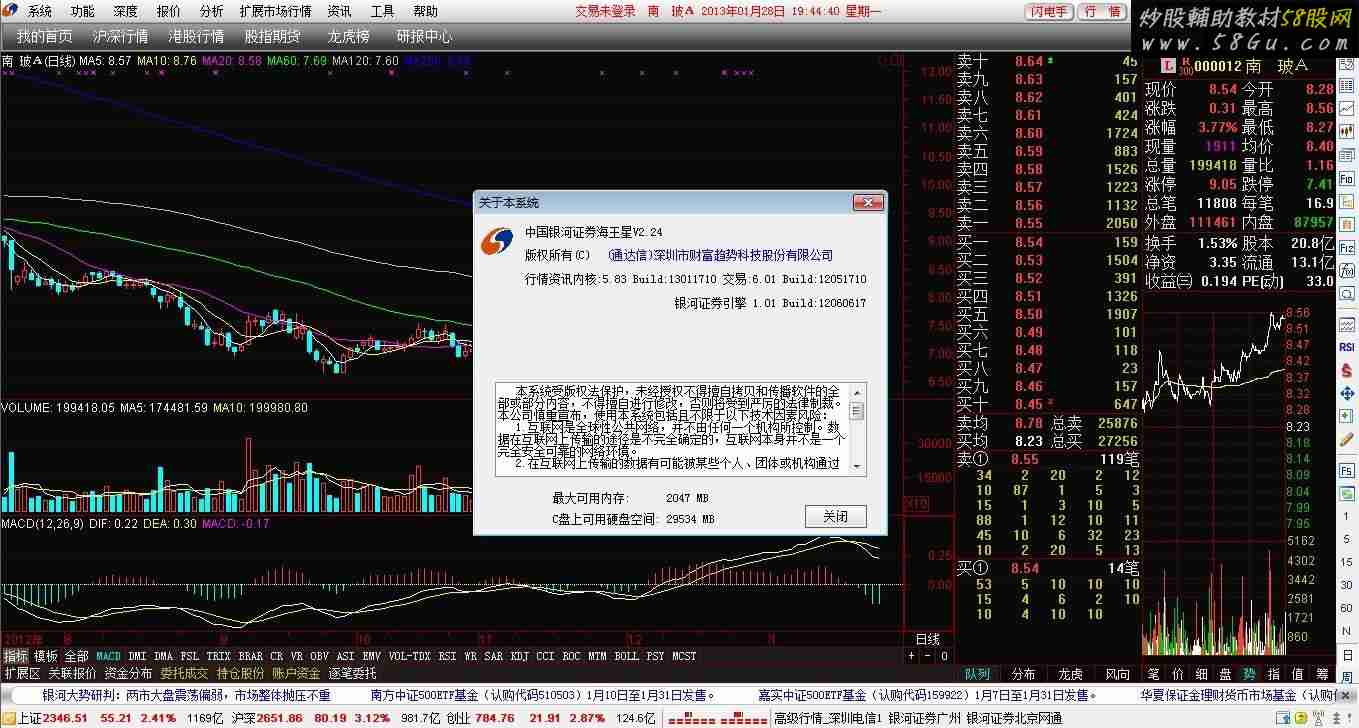The image size is (1359, 728).
Task: Close the scrolling news ticker bar
Action: pyautogui.click(x=1345, y=695)
